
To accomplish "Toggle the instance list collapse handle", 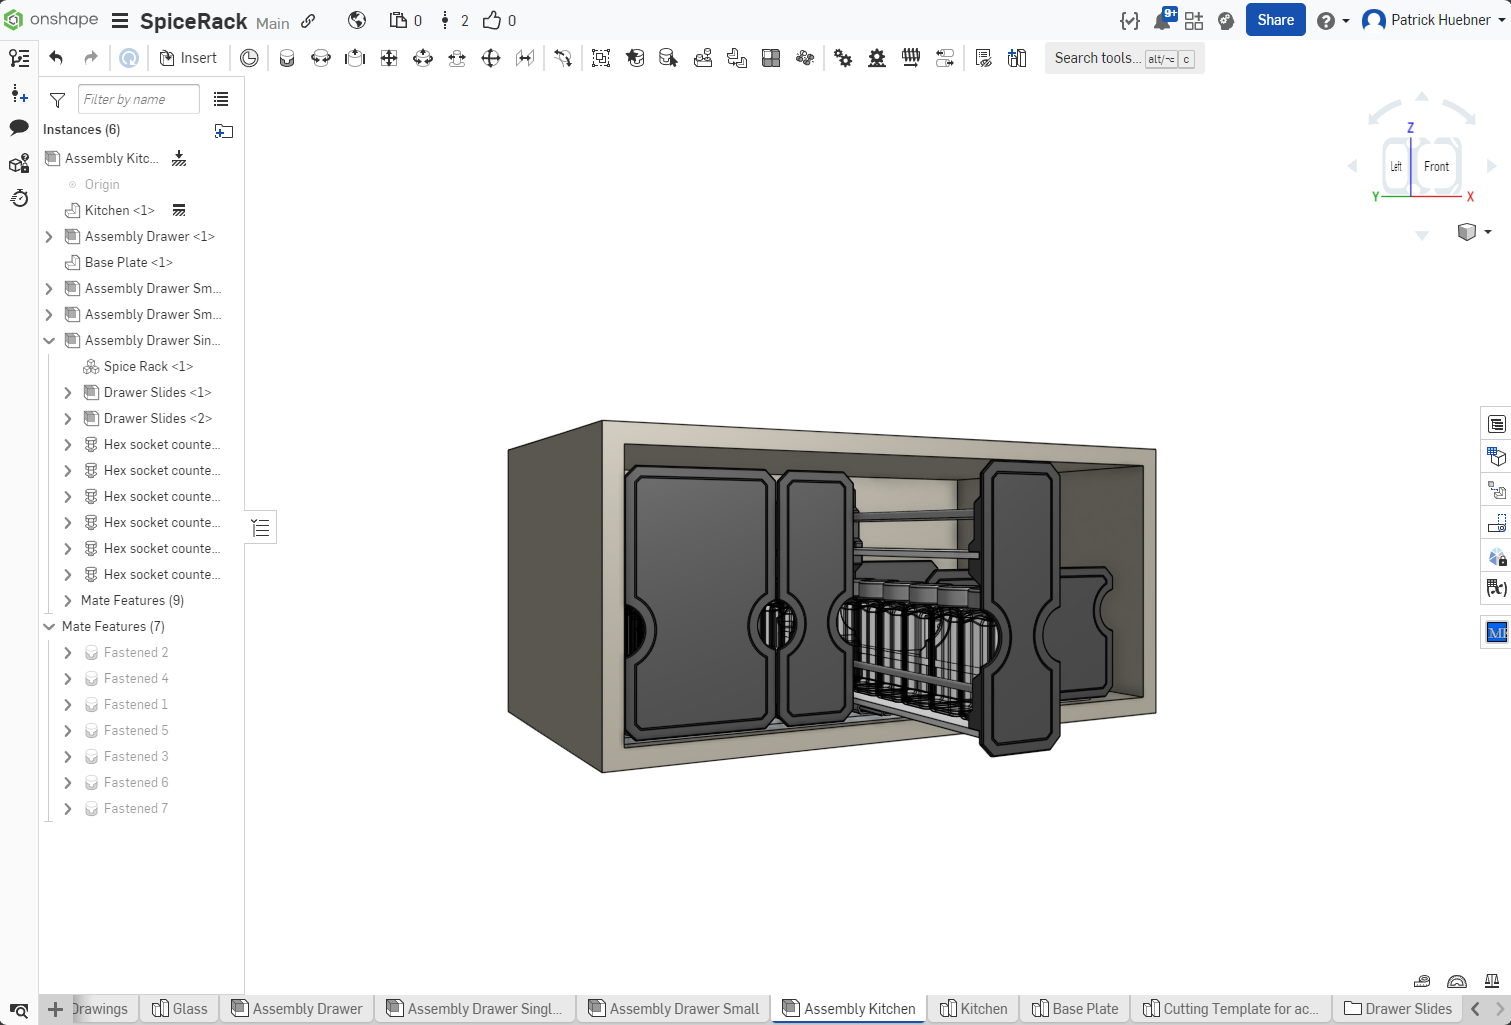I will pos(260,527).
